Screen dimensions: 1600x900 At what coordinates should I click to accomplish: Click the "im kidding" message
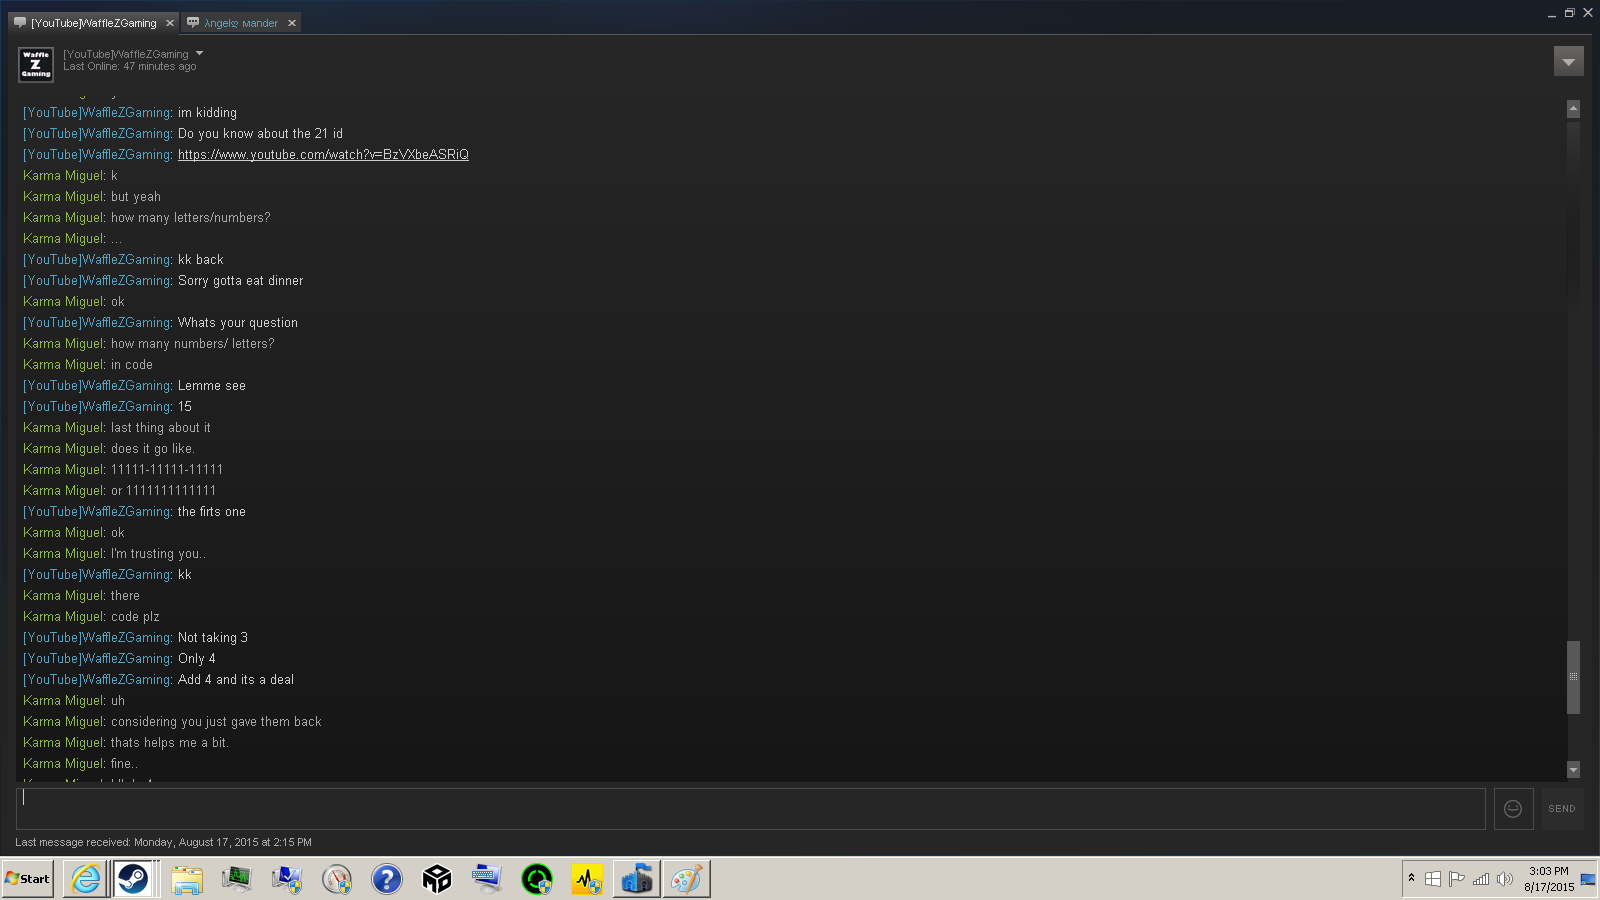(x=207, y=113)
